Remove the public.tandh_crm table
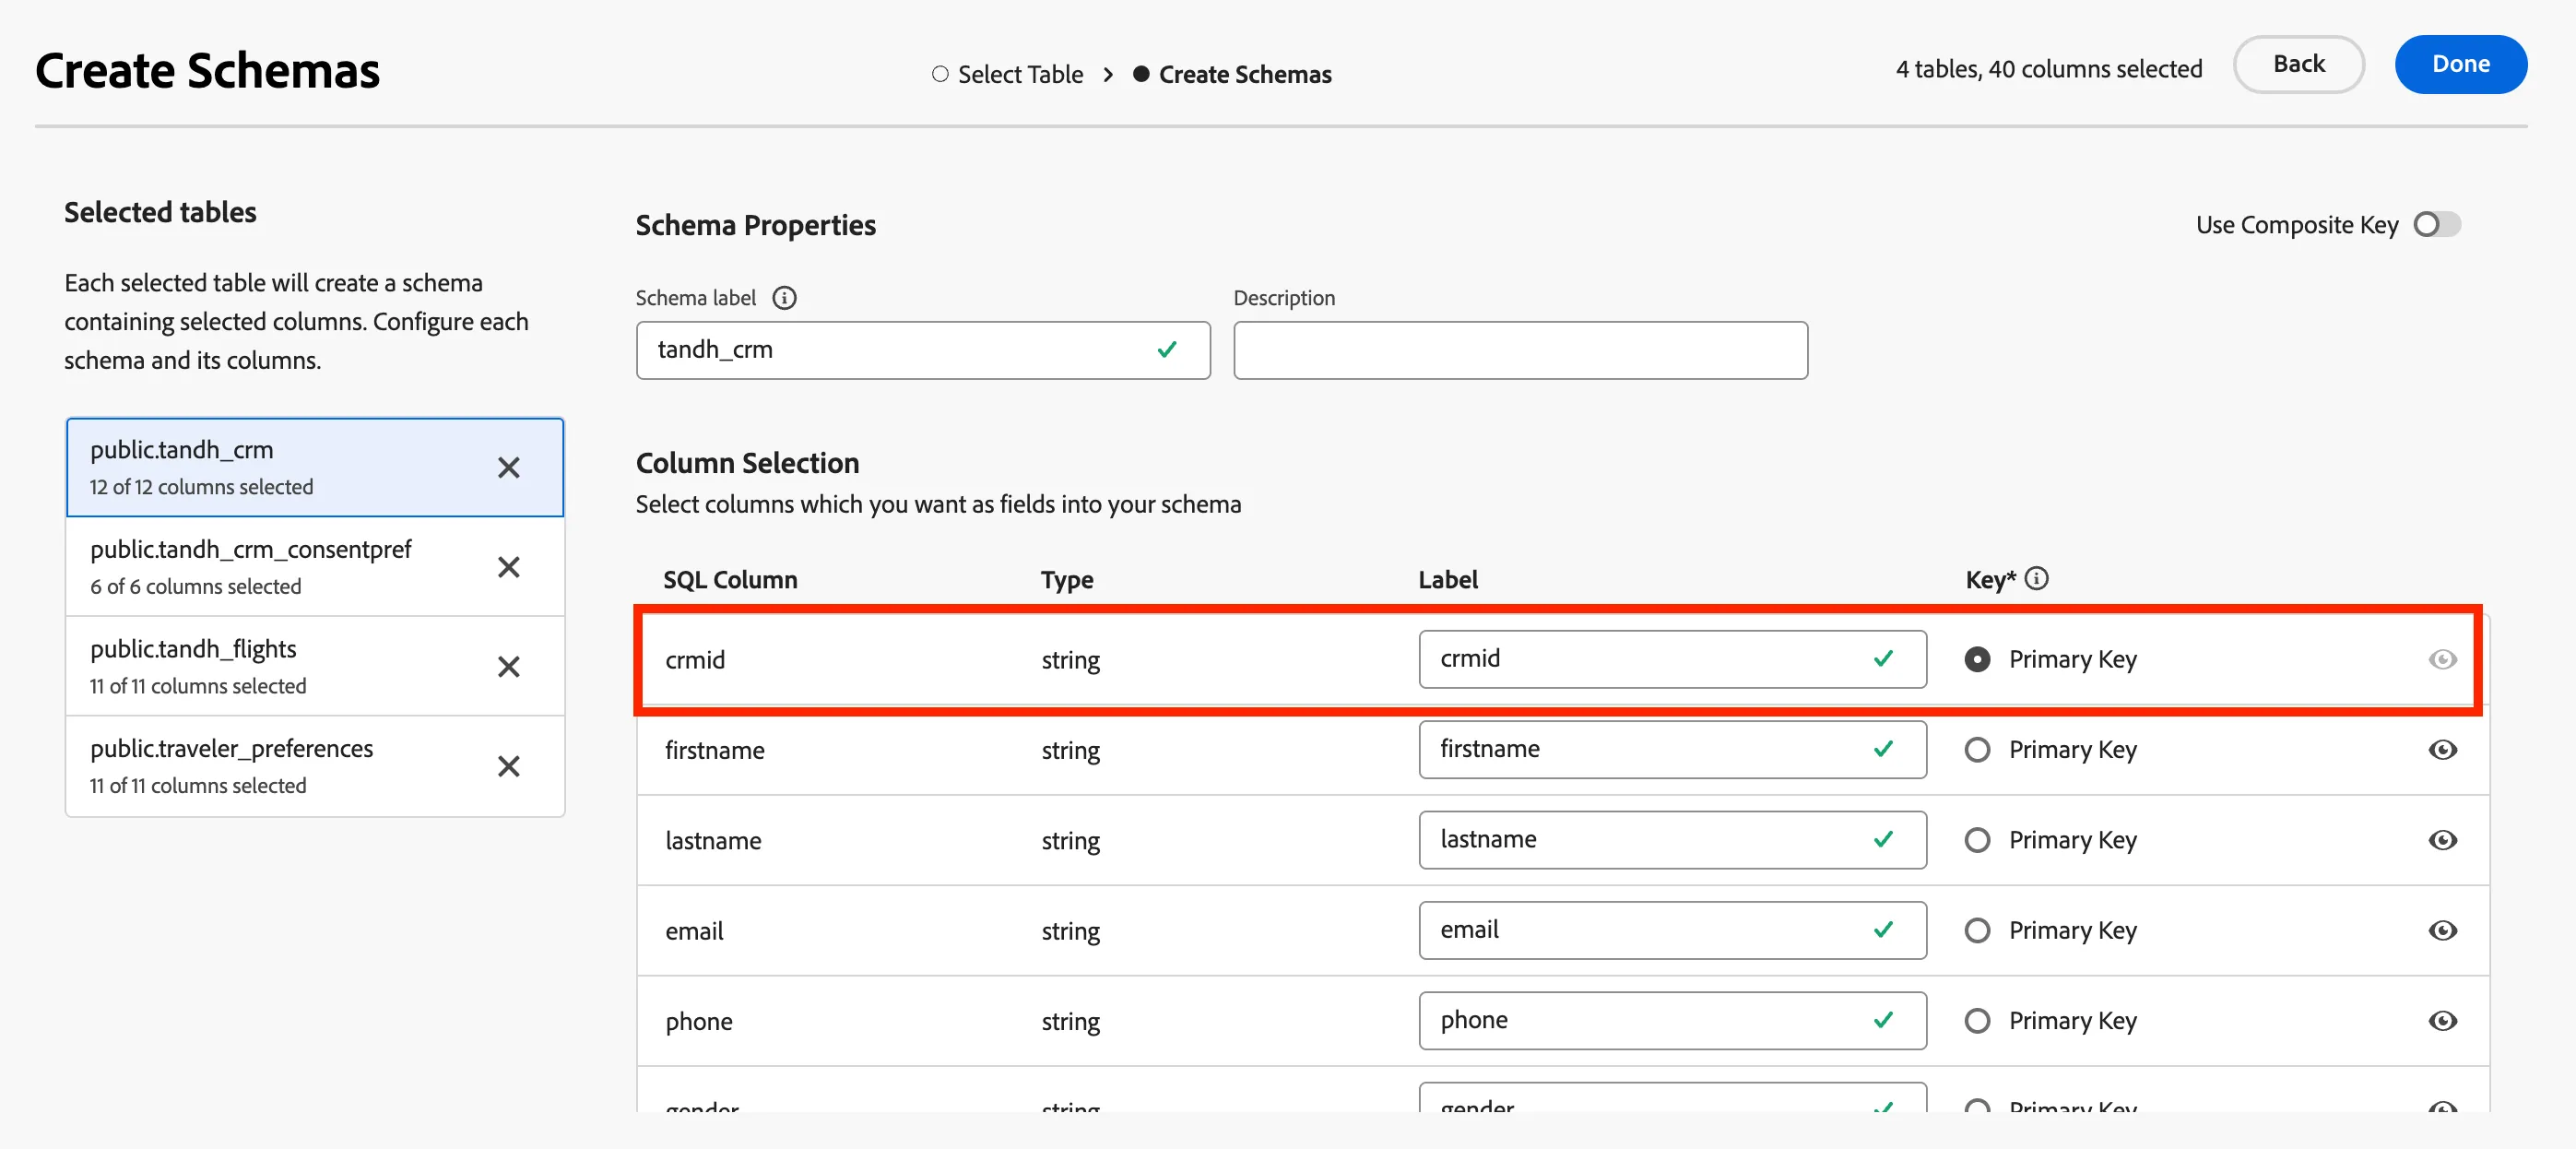 (x=508, y=467)
